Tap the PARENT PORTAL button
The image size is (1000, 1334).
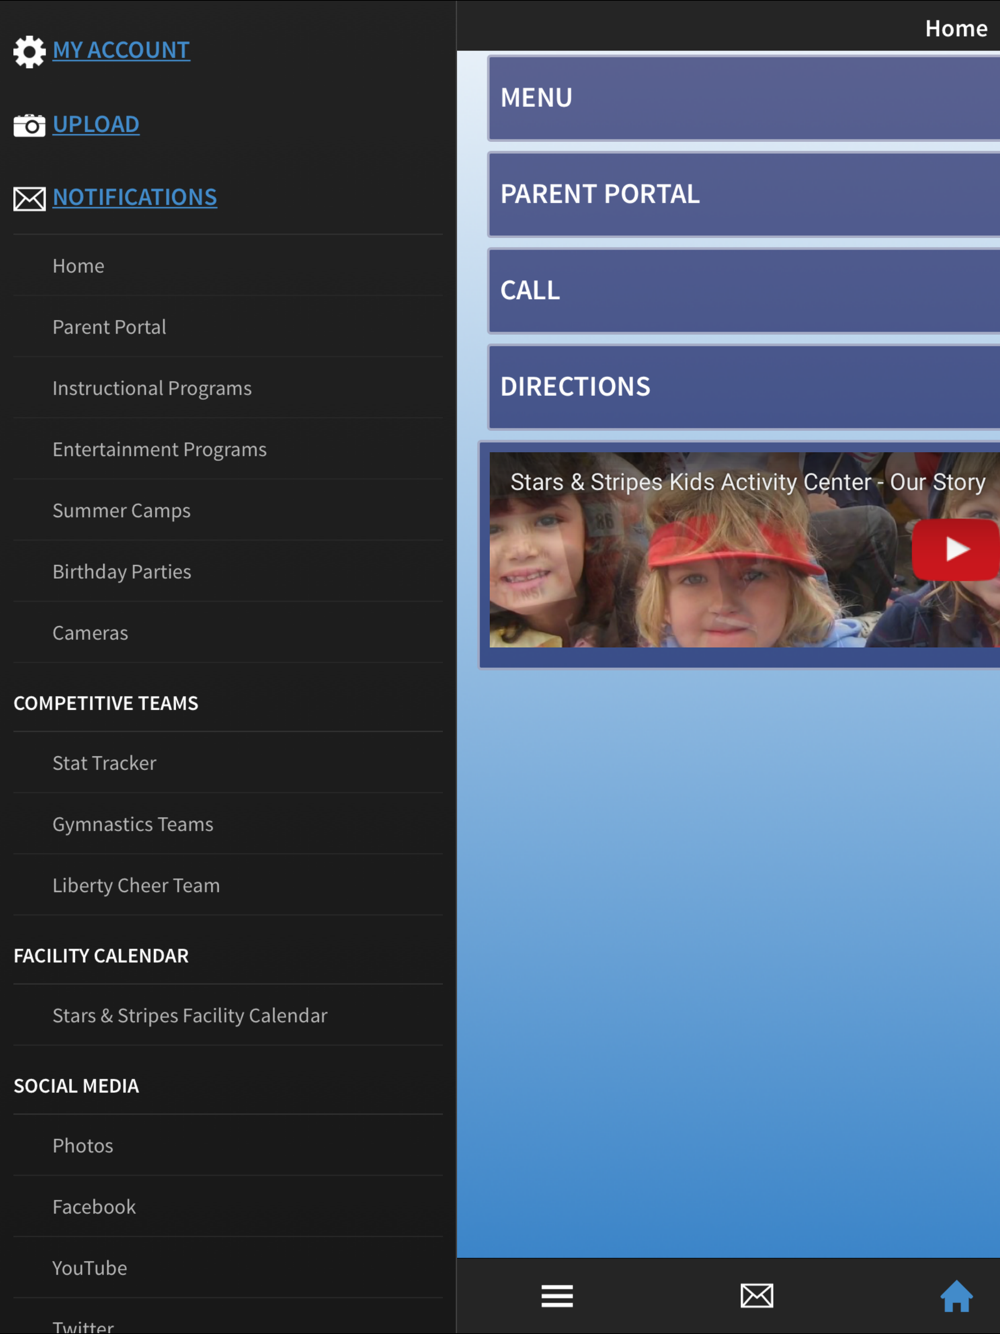(744, 194)
